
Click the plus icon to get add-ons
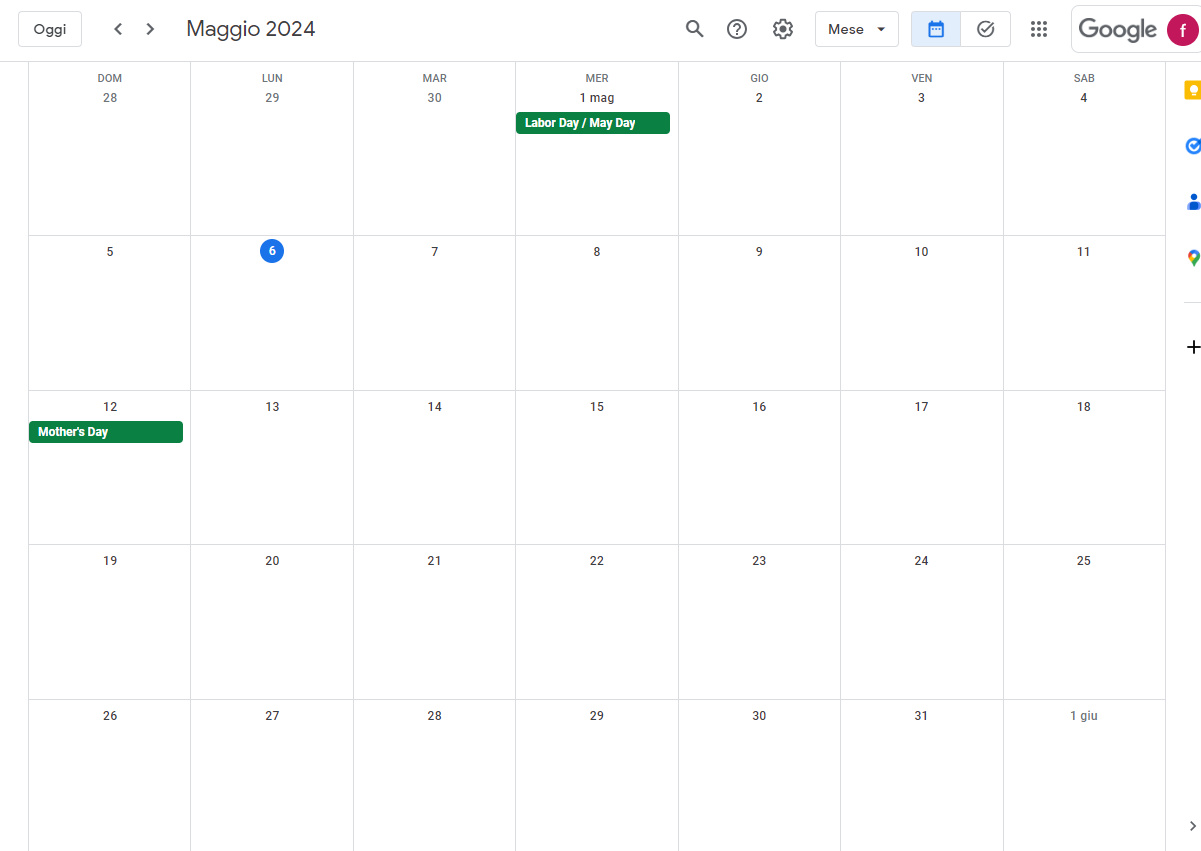[1192, 347]
